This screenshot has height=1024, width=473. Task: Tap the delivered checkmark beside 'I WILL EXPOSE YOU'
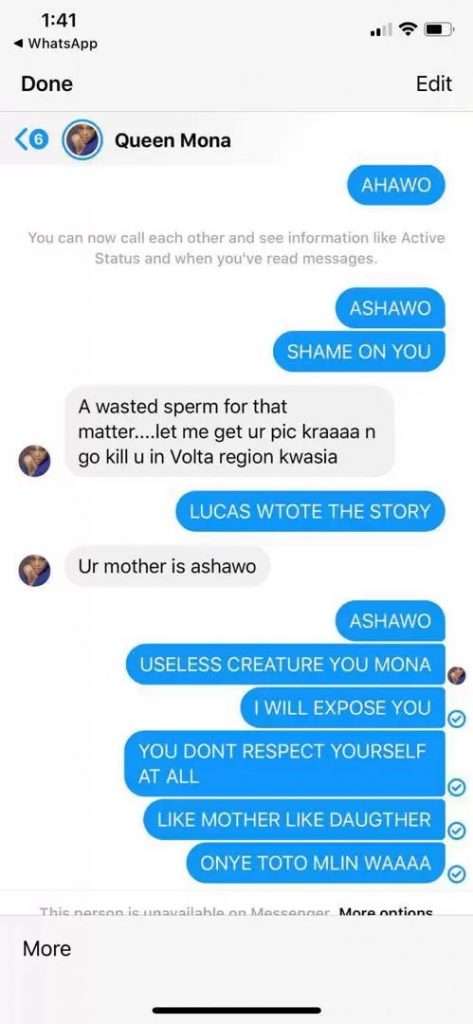pos(458,719)
